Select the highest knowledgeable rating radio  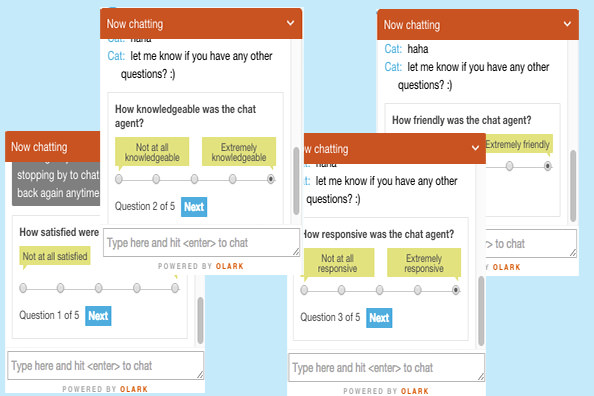(270, 179)
